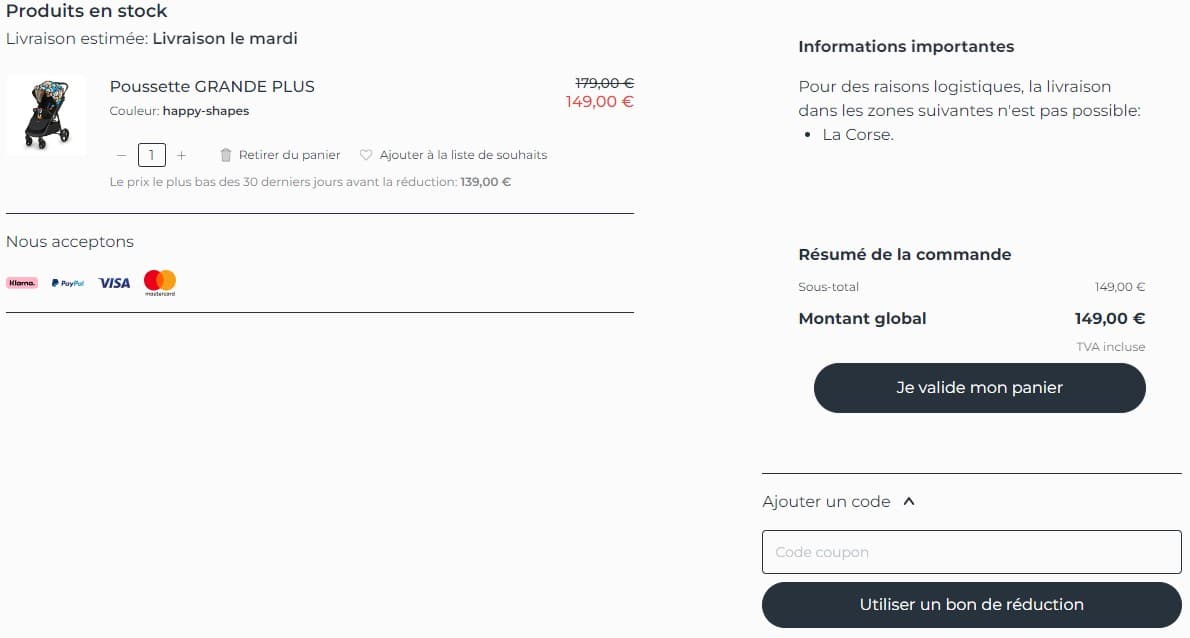Click inside the Code coupon field
The height and width of the screenshot is (638, 1190).
coord(971,552)
